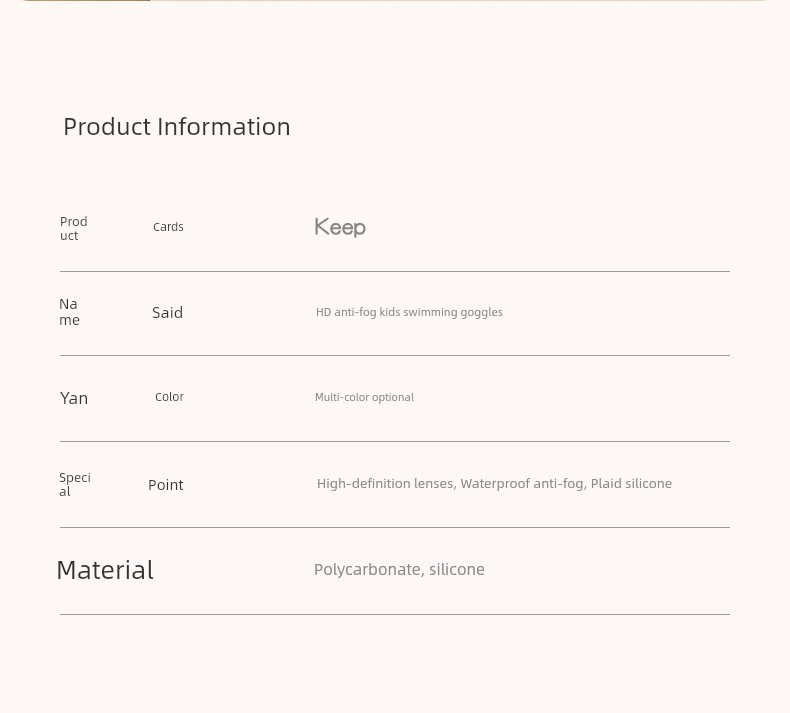Click the Point label
The image size is (790, 713).
click(x=166, y=485)
